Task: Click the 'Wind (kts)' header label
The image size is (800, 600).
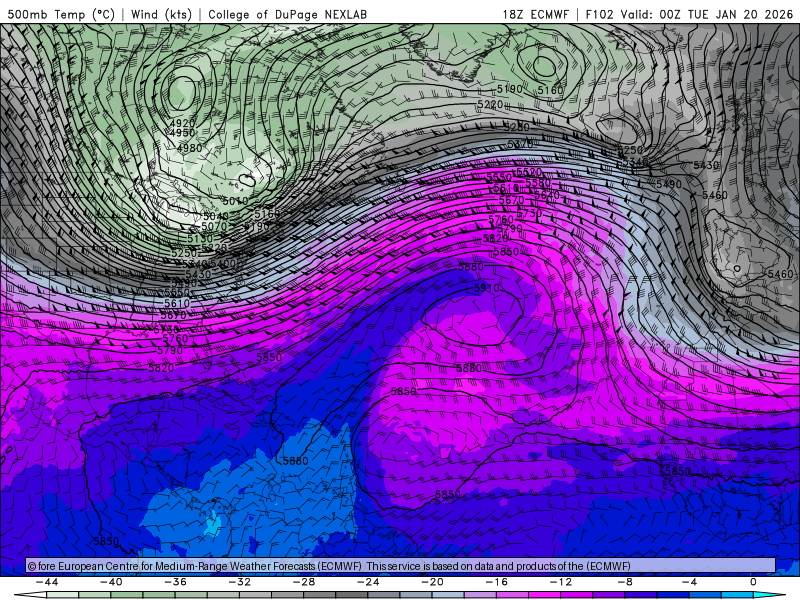Action: [x=161, y=14]
